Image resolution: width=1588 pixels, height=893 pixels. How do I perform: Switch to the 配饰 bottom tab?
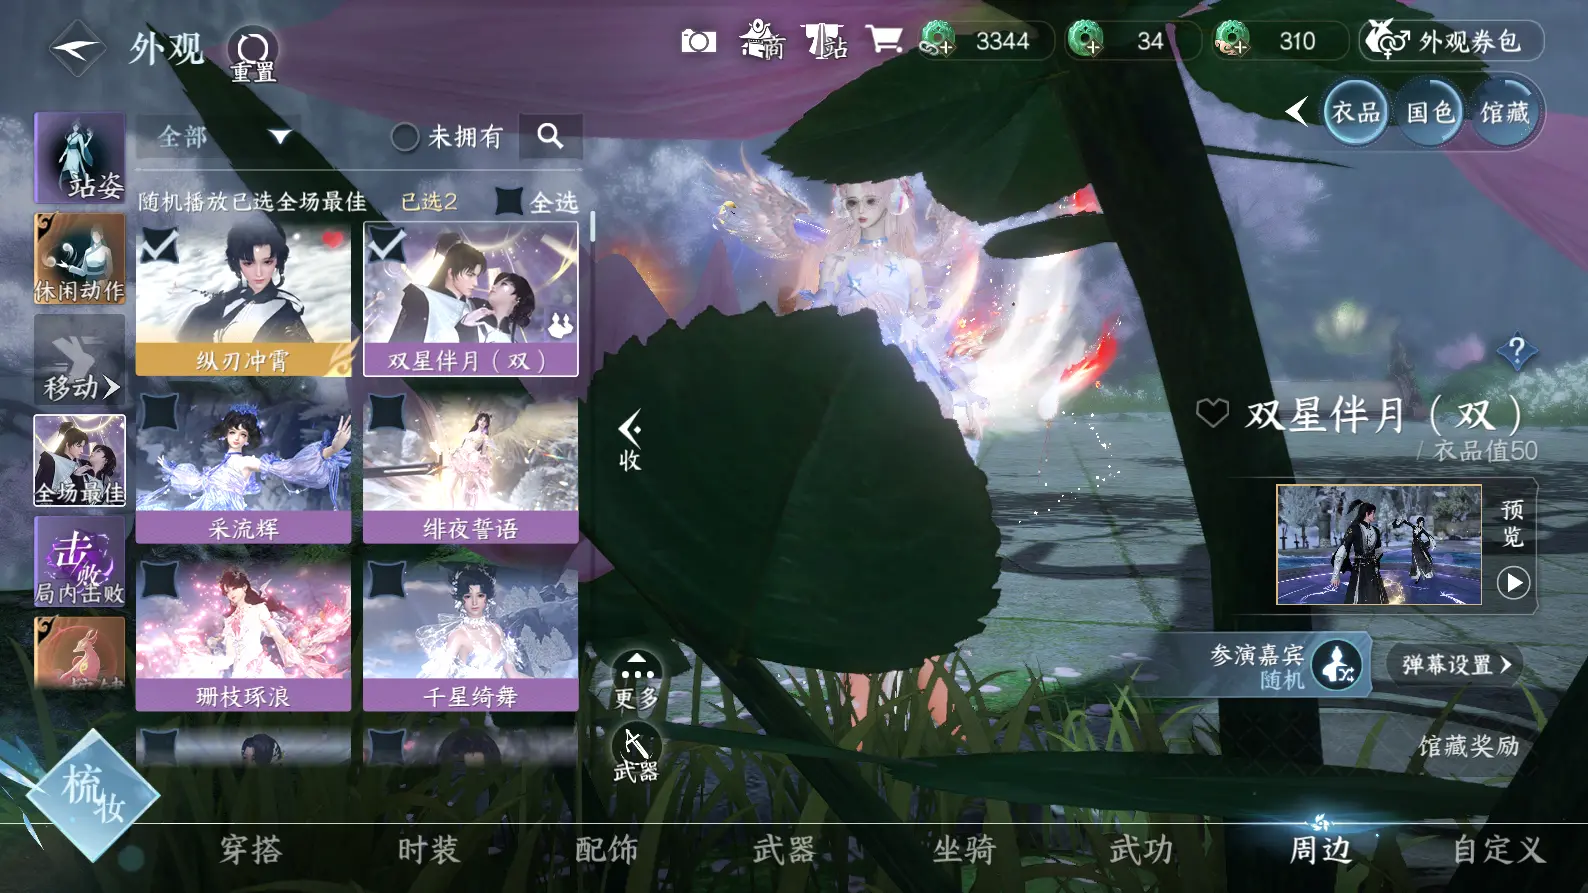coord(606,850)
